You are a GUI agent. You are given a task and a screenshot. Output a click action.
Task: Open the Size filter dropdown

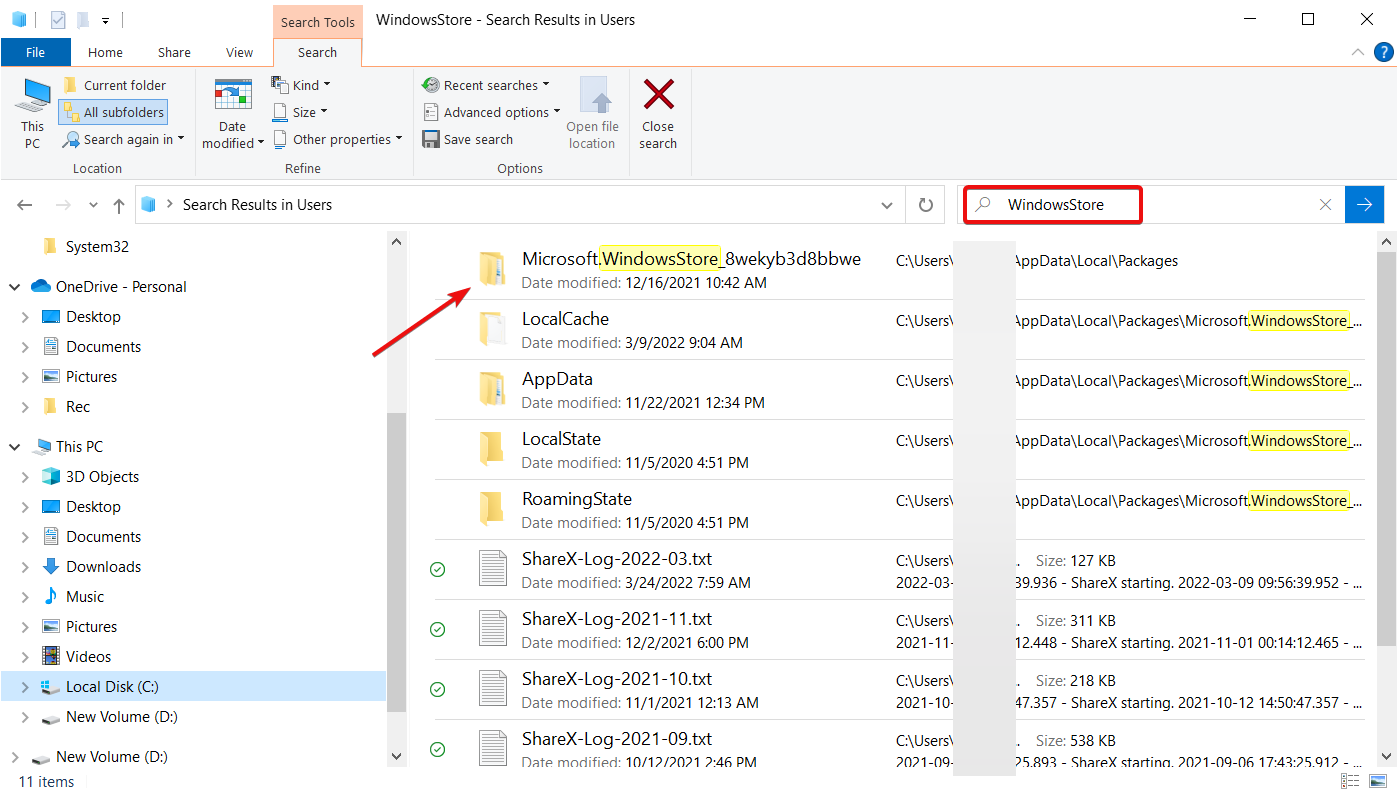(x=299, y=112)
